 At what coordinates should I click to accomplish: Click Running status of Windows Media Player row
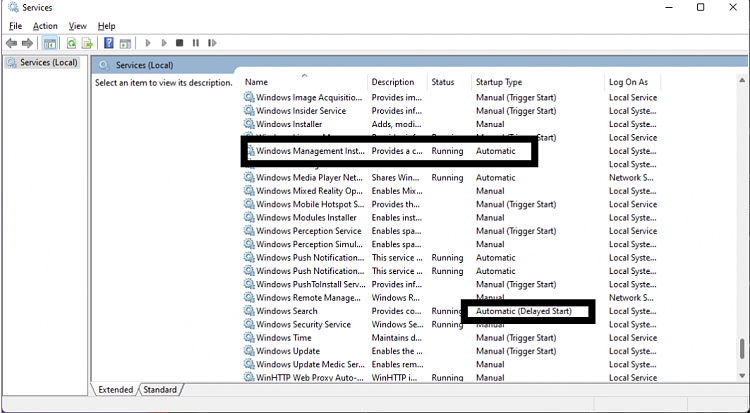click(447, 178)
